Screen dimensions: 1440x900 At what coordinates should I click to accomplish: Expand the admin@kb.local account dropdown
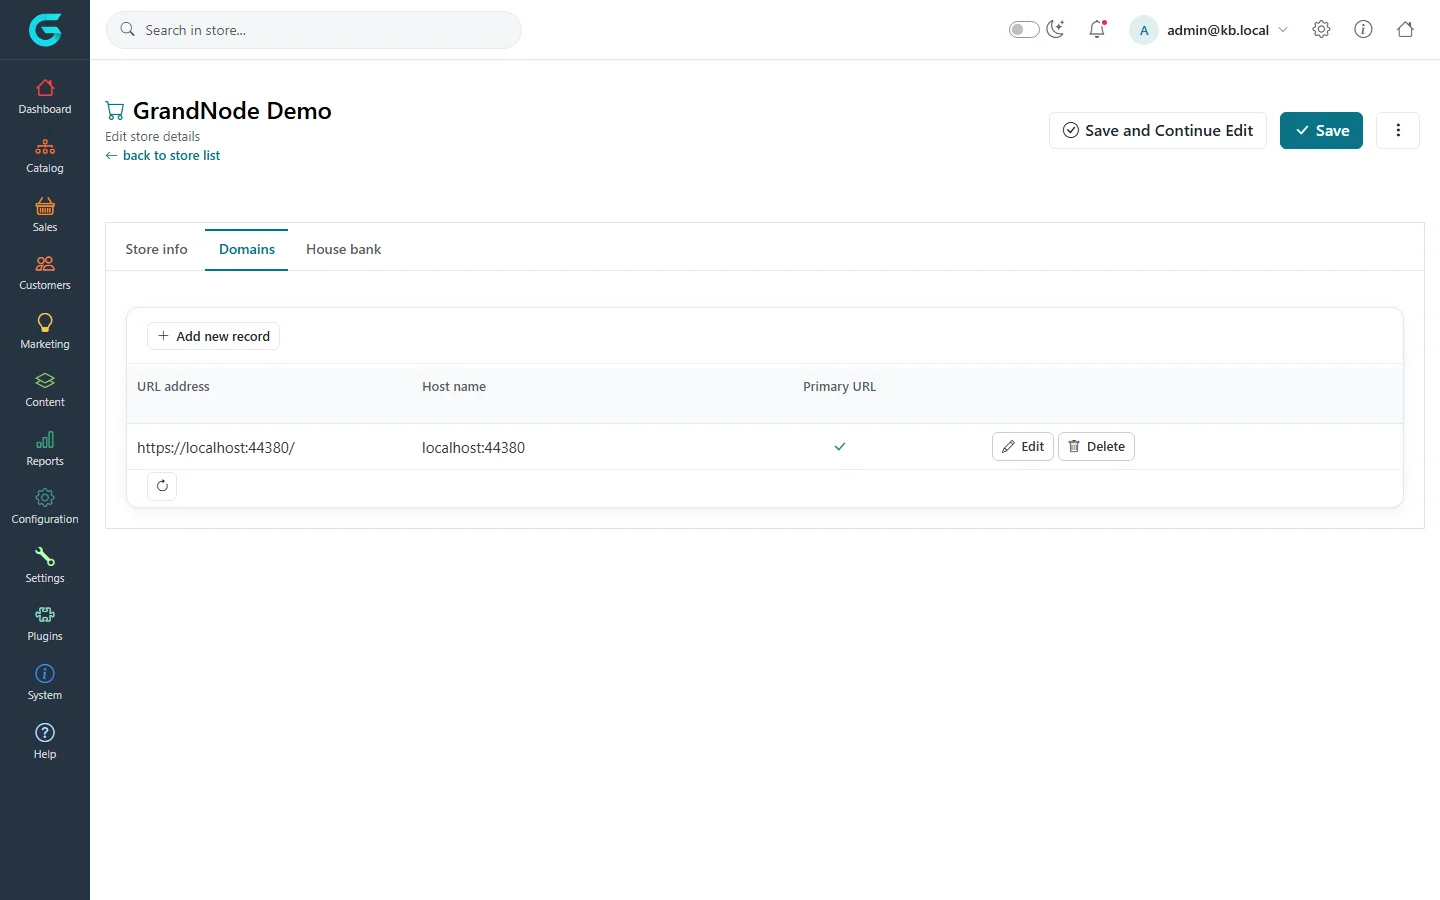click(x=1227, y=30)
